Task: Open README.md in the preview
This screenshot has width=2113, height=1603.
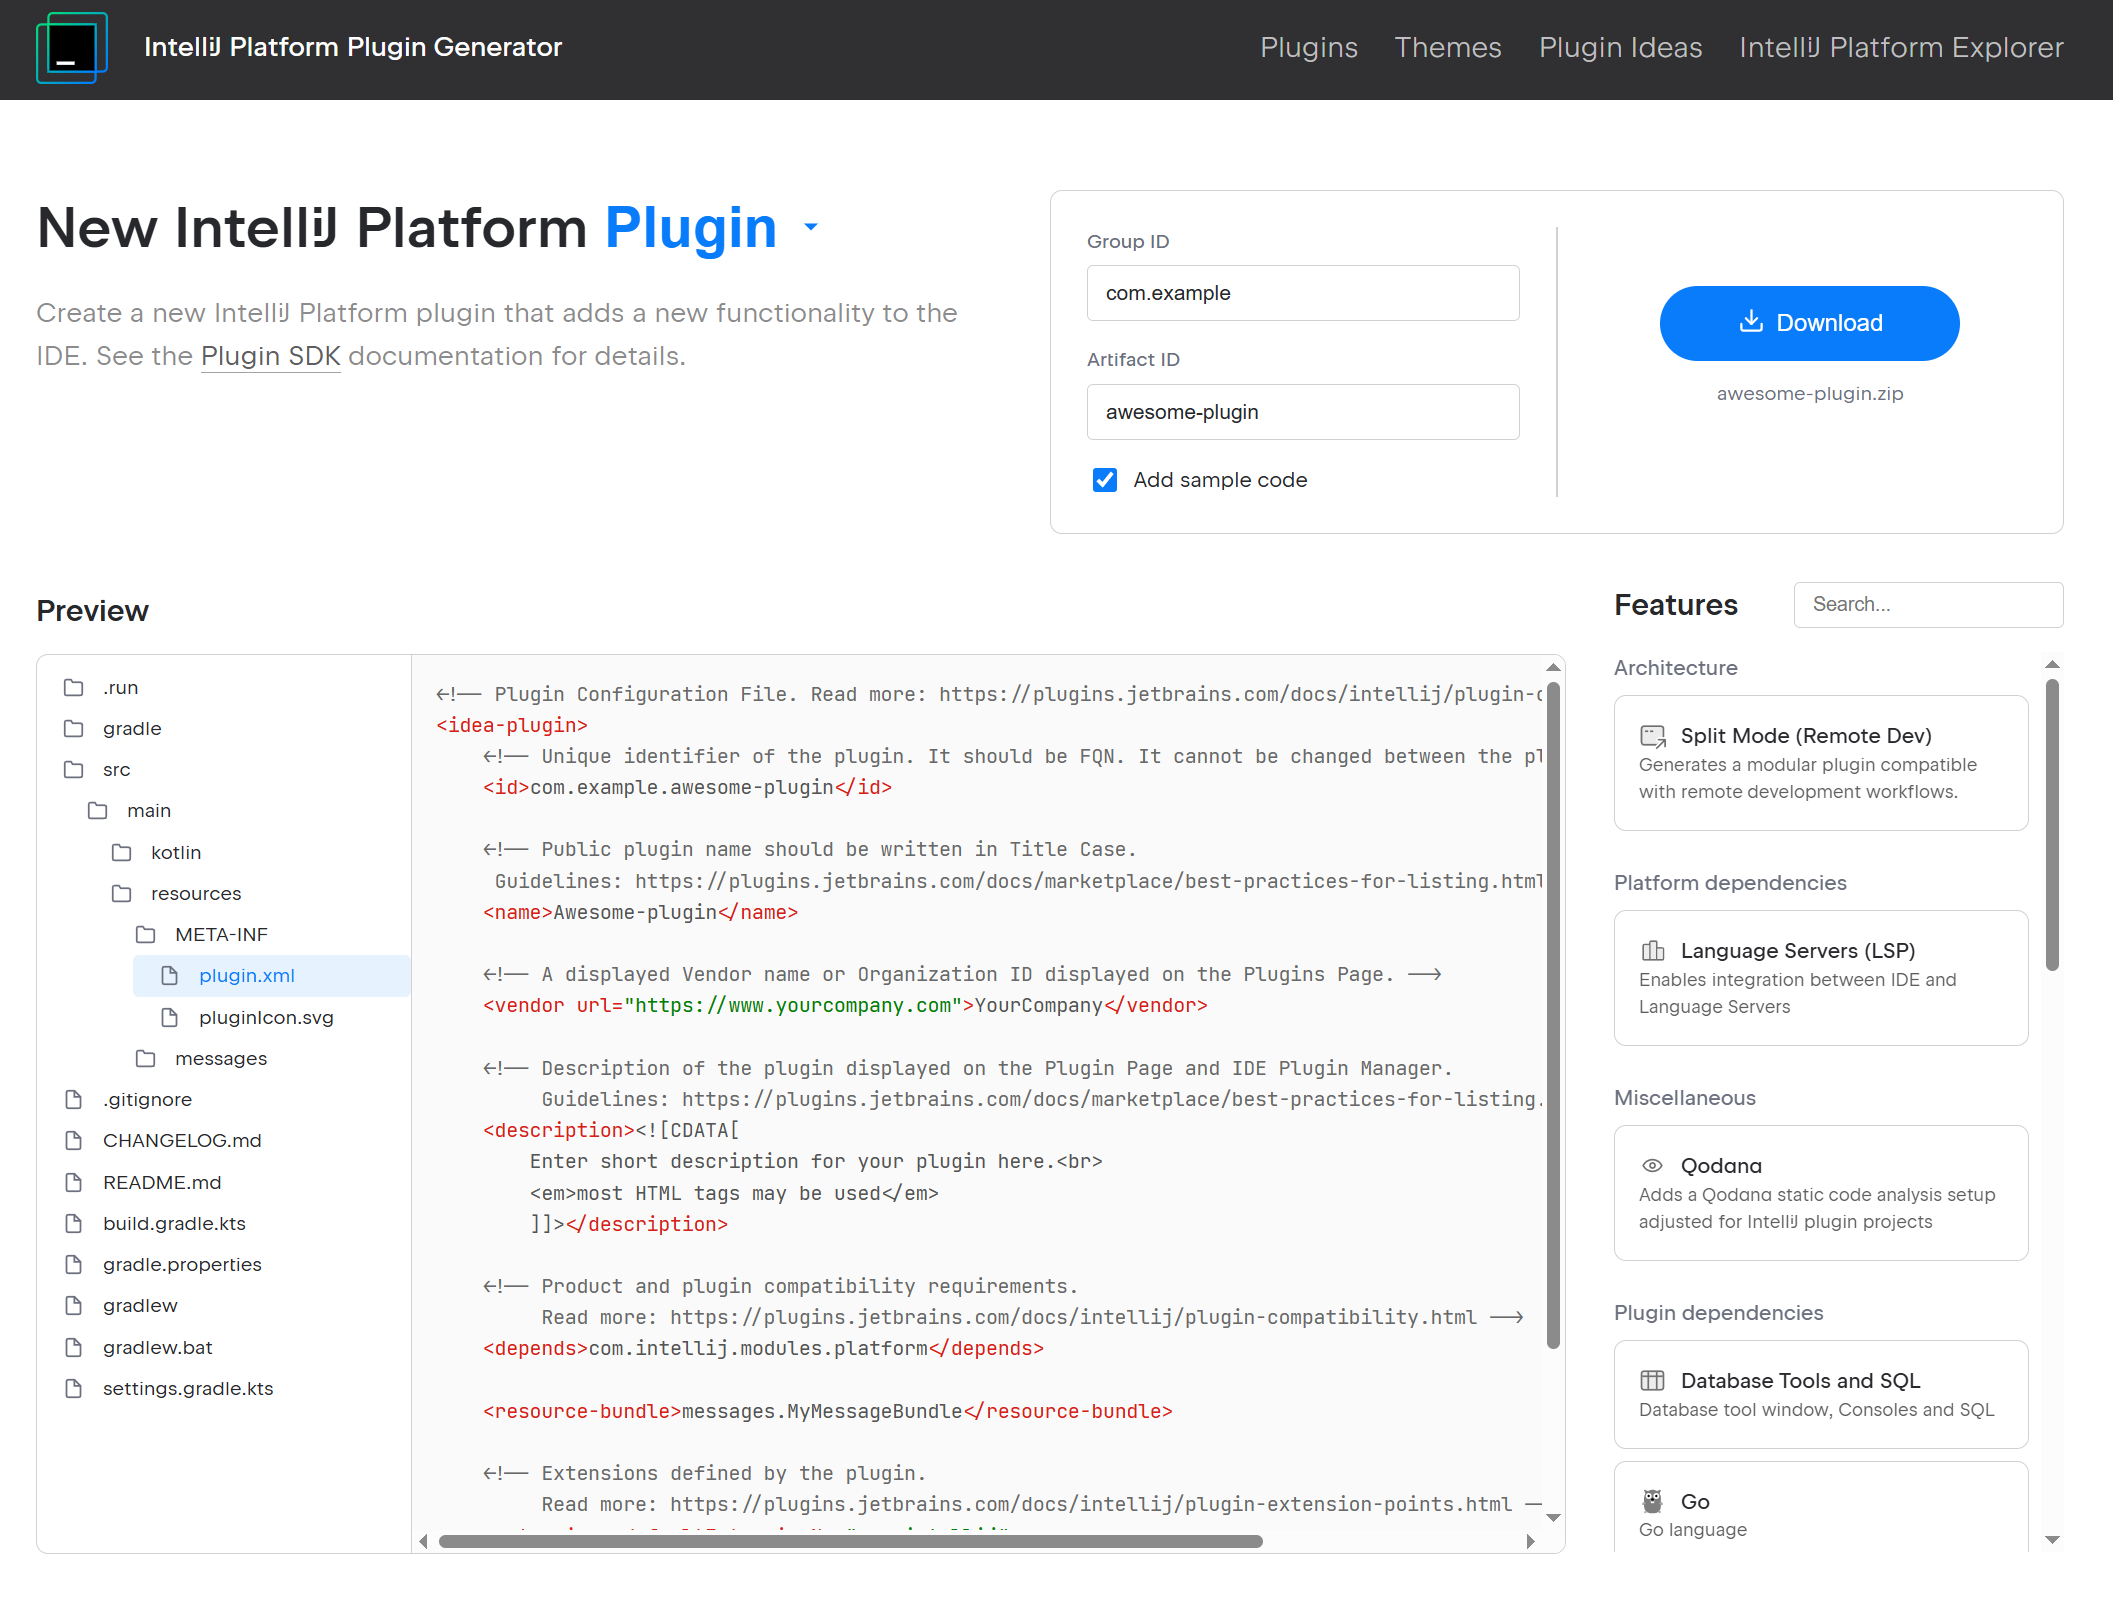Action: pos(162,1183)
